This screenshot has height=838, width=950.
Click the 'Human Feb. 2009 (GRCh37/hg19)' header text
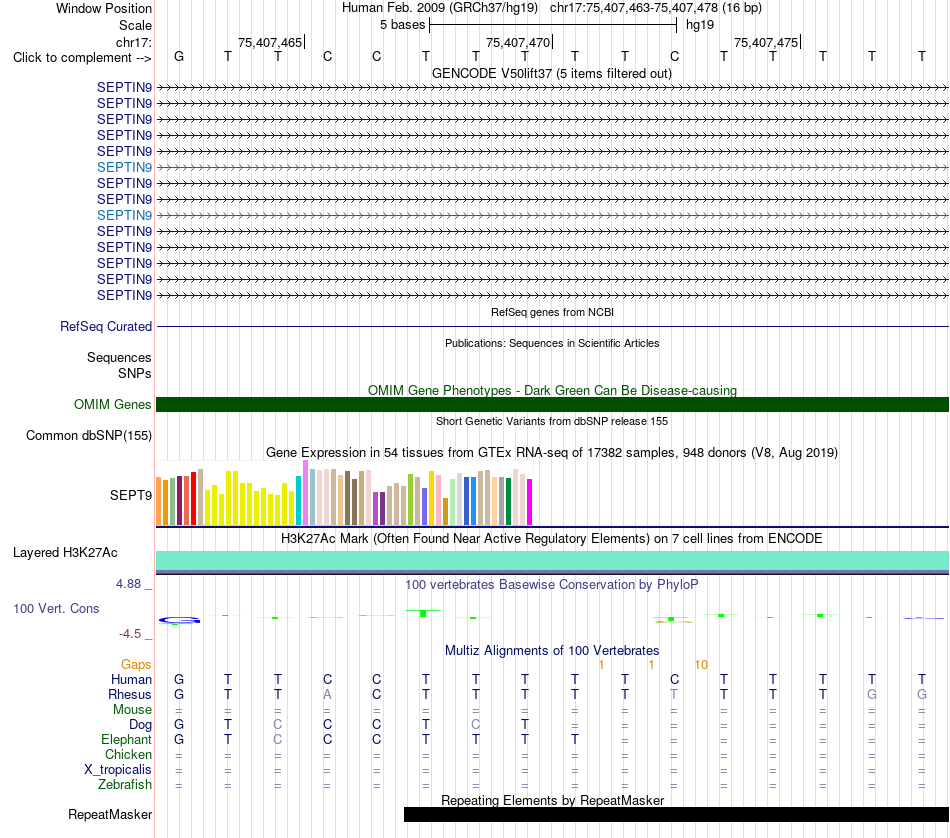[x=440, y=8]
